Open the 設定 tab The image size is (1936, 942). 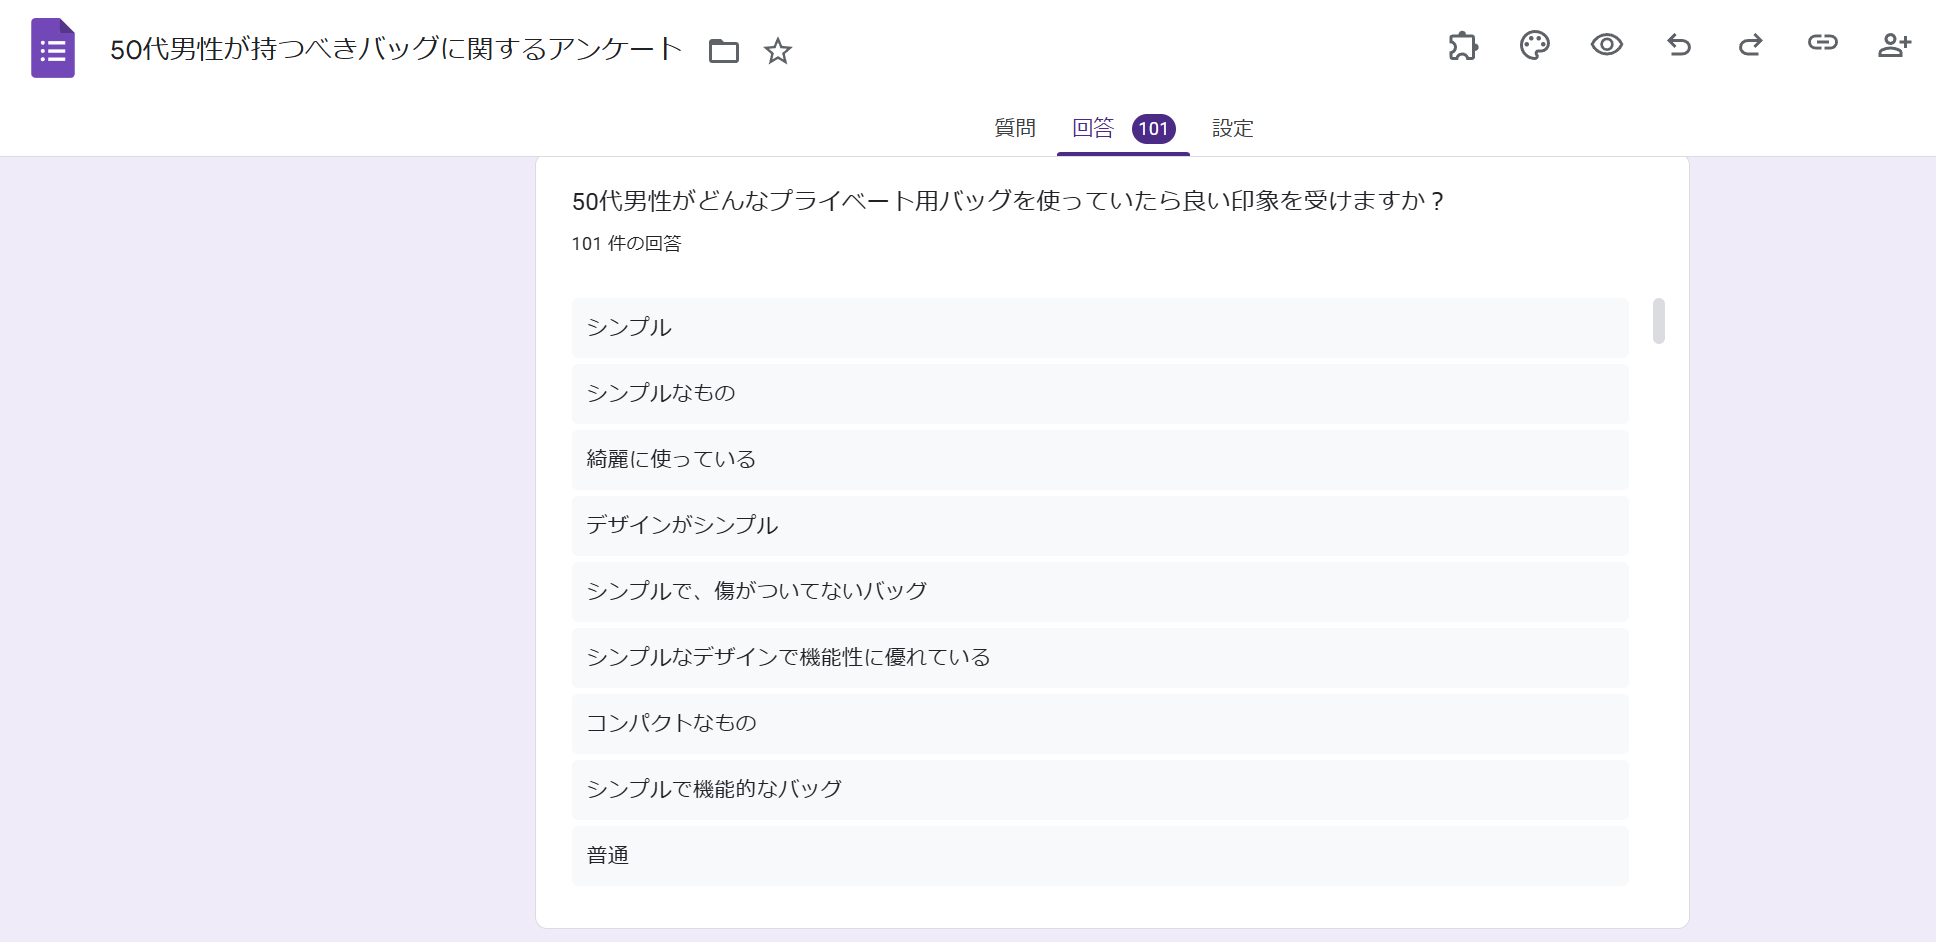point(1233,128)
